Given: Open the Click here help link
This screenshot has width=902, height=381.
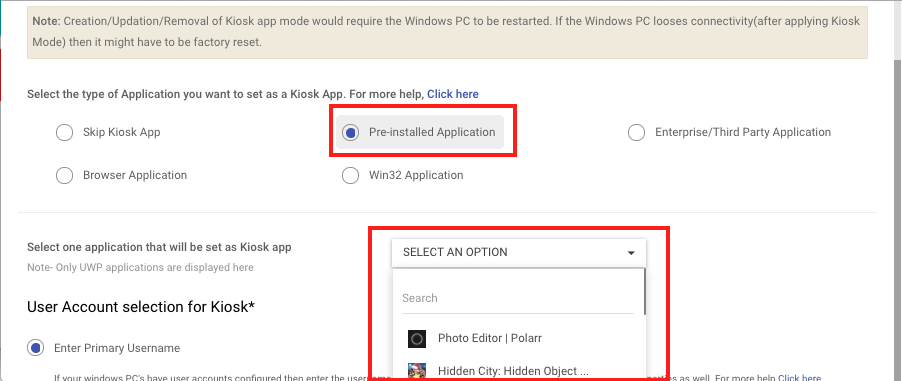Looking at the screenshot, I should click(452, 94).
